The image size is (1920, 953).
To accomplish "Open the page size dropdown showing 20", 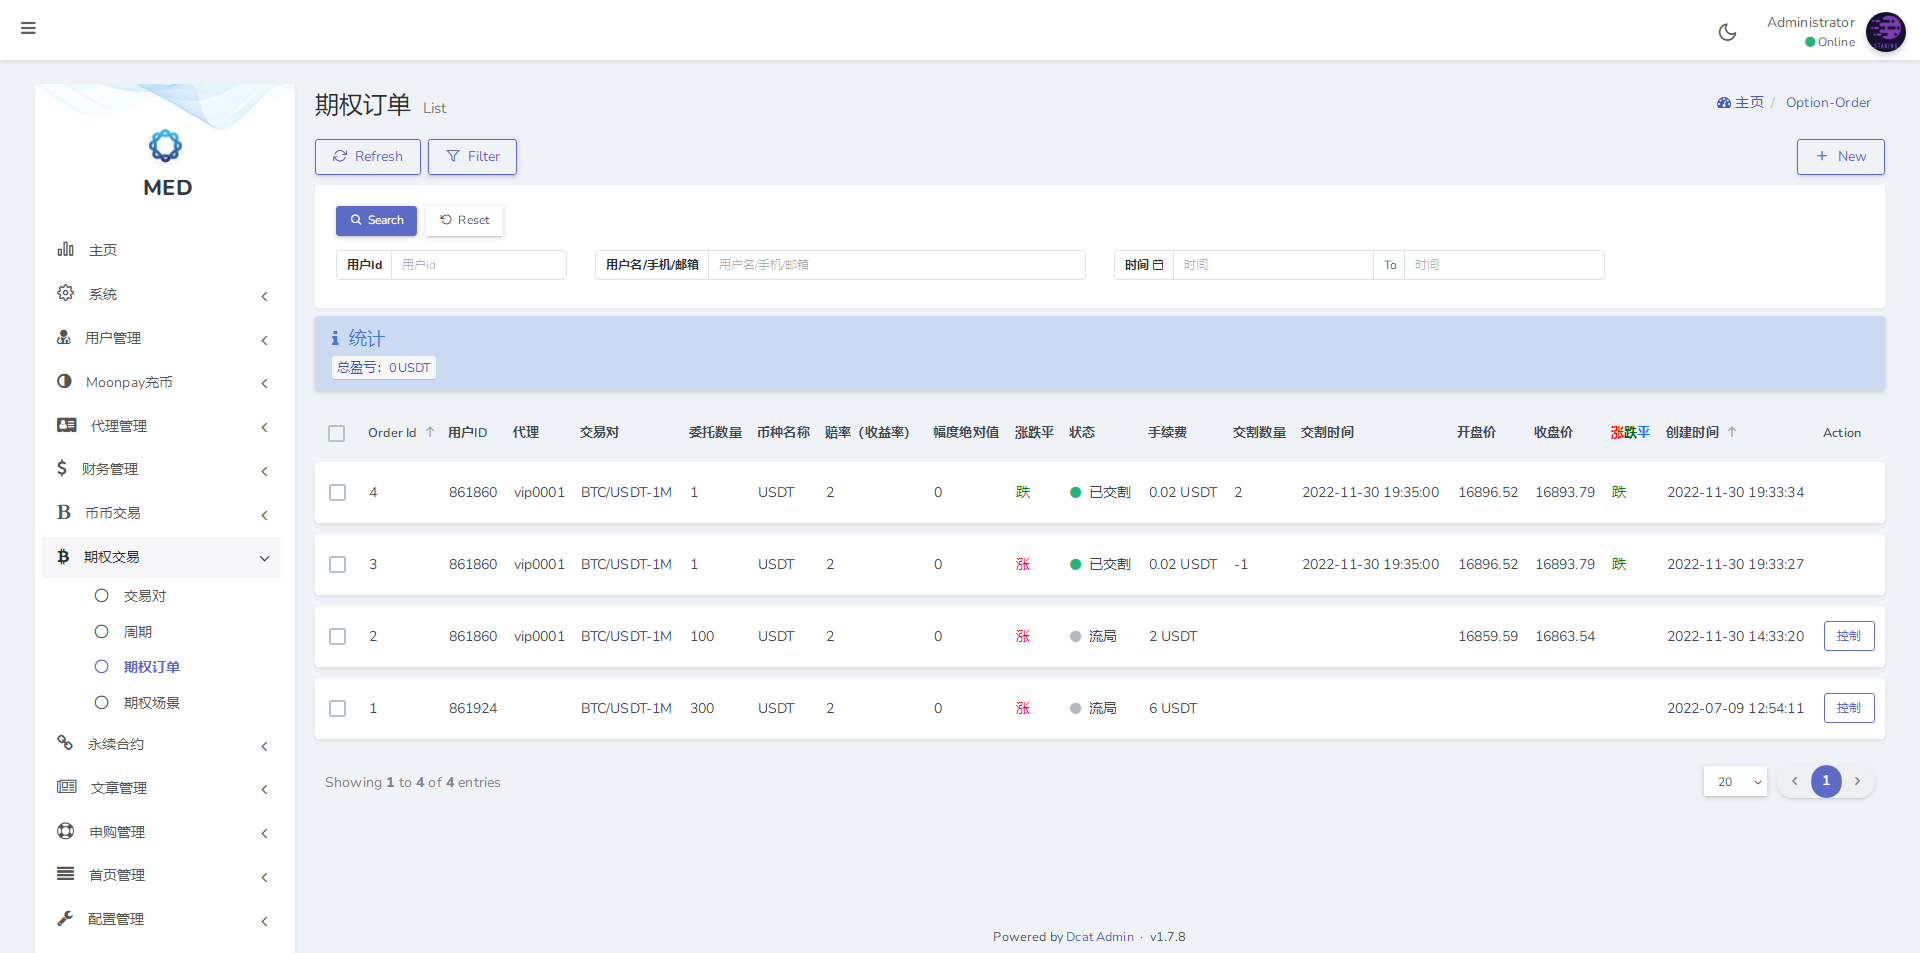I will (x=1735, y=781).
